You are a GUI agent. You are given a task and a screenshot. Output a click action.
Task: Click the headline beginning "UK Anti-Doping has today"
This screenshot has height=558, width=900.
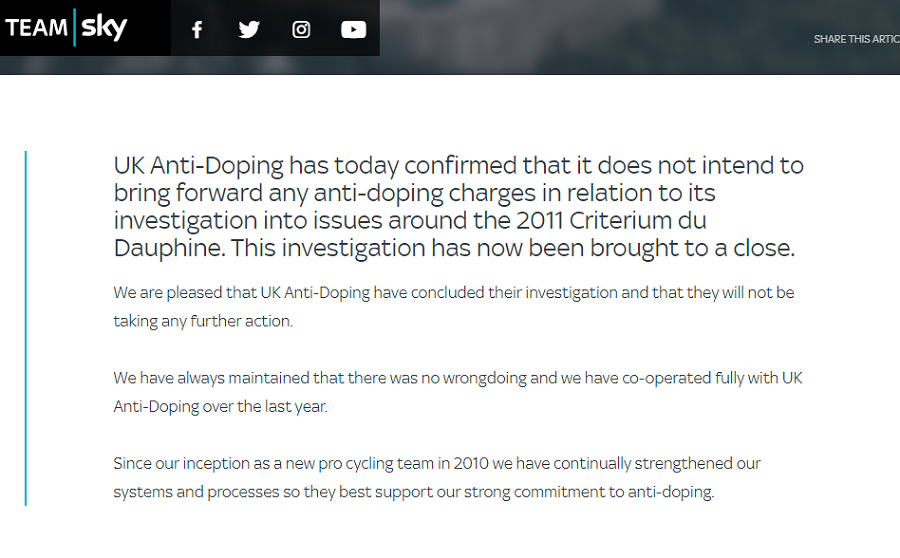(x=458, y=207)
